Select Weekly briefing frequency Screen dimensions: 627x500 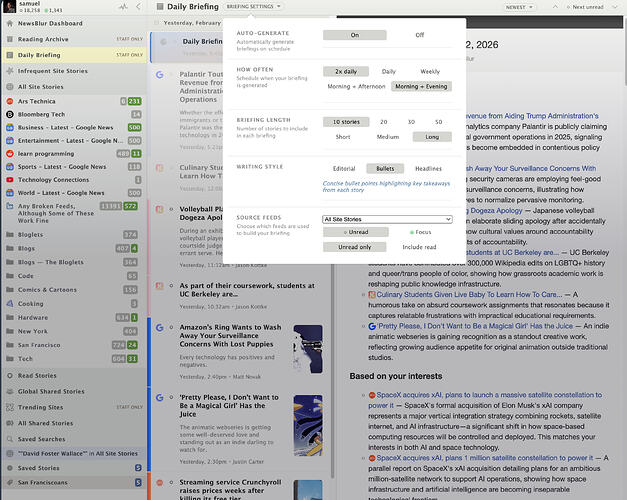(430, 72)
